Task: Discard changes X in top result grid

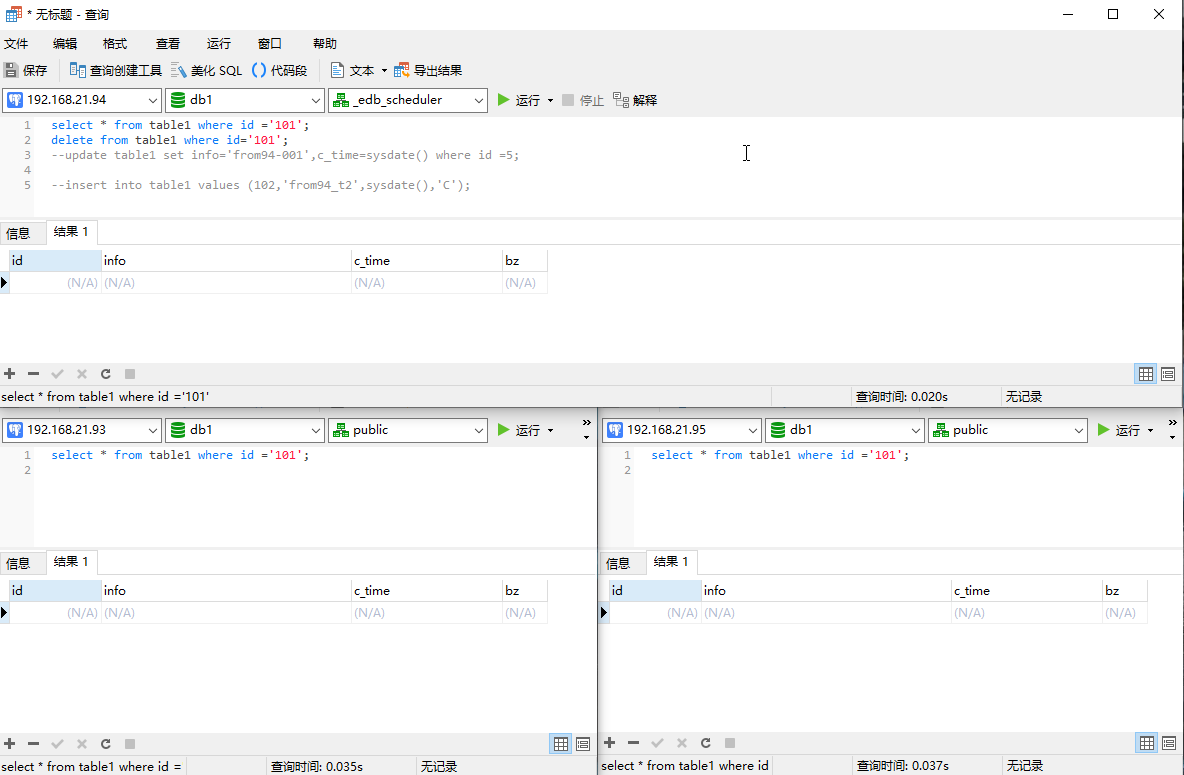Action: 82,374
